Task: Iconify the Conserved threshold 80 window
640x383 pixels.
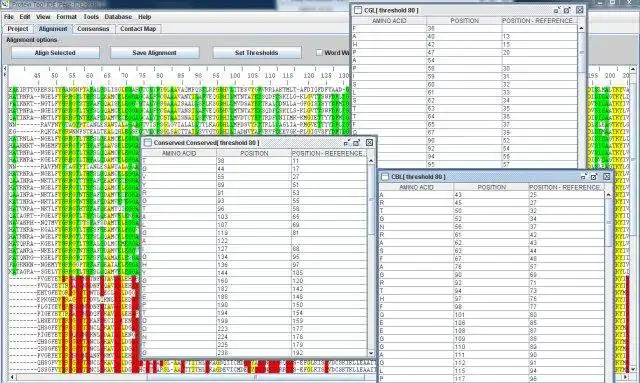Action: tap(347, 143)
